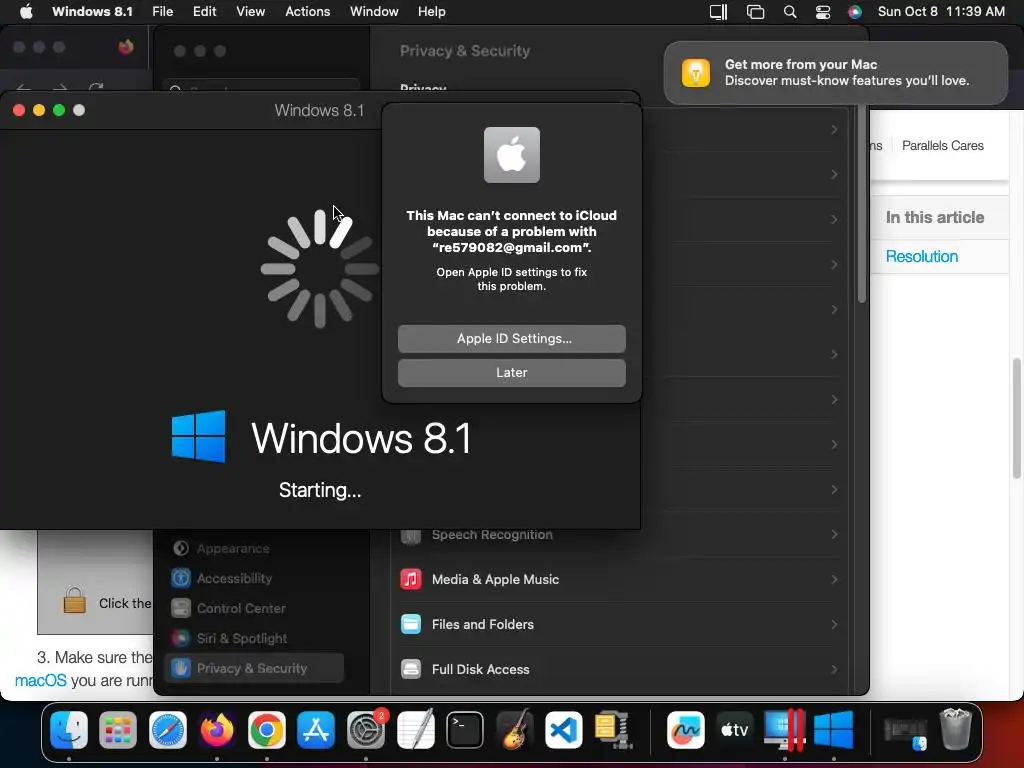Open Finder from the dock

(x=69, y=729)
